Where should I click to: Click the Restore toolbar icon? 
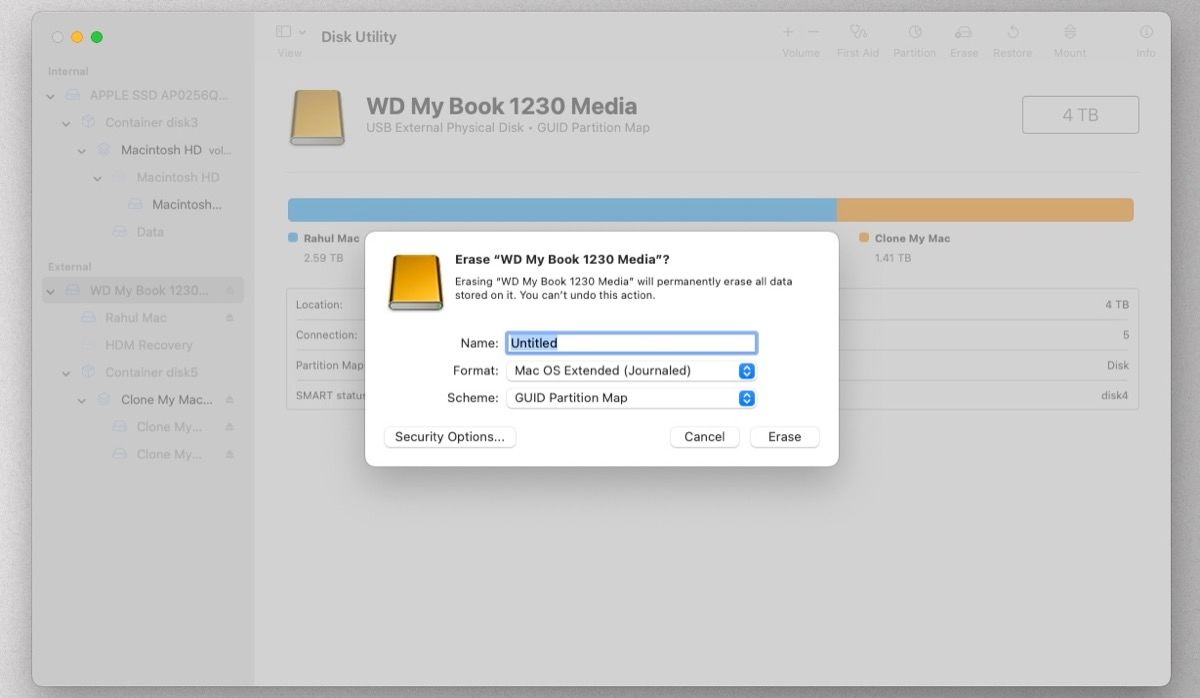(1013, 32)
